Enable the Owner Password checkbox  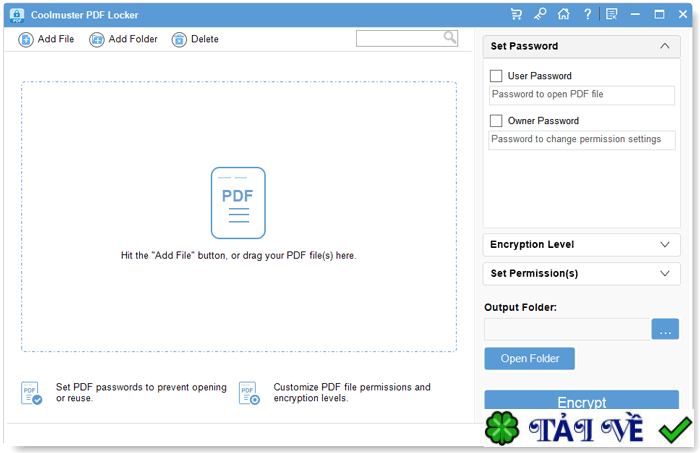click(496, 121)
